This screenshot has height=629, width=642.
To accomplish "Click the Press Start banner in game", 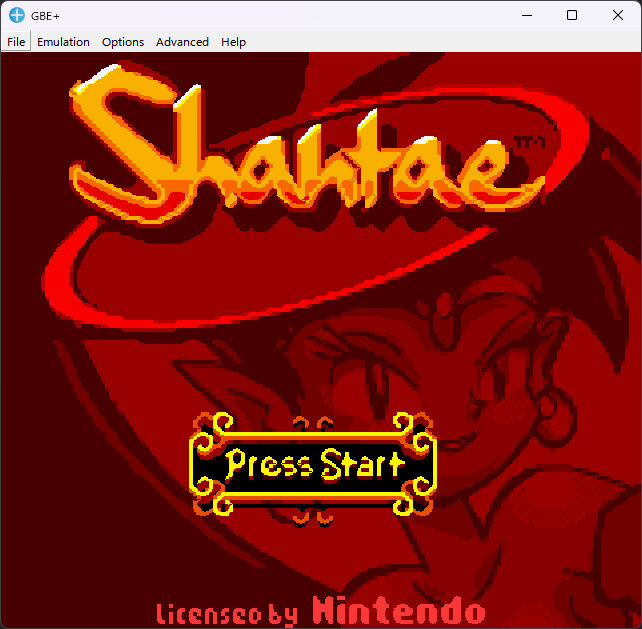I will (x=313, y=468).
